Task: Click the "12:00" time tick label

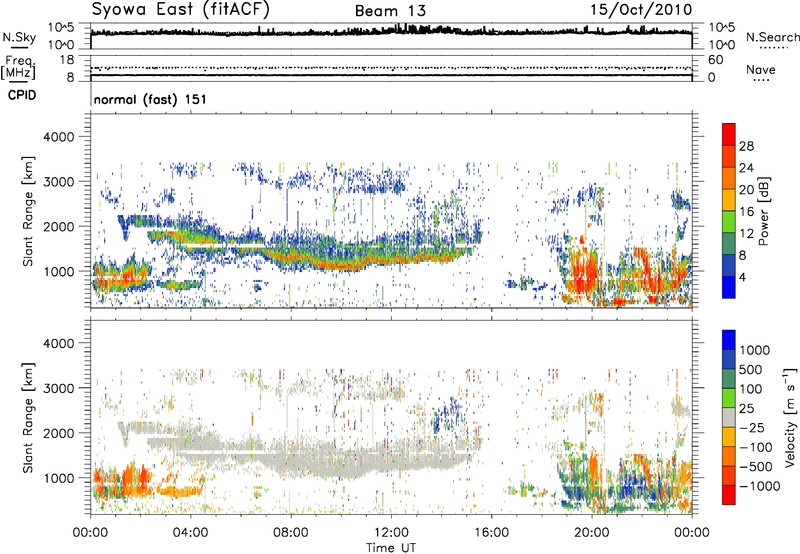Action: click(391, 533)
